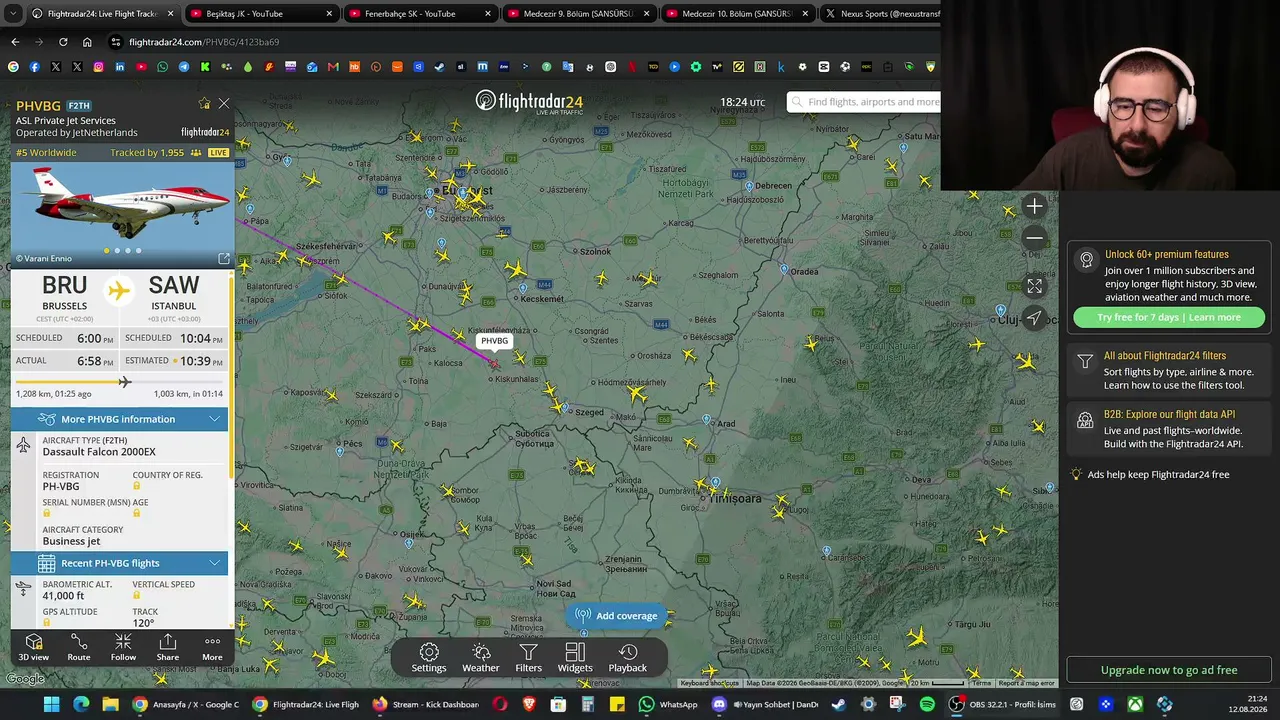1280x720 pixels.
Task: Click the LIVE badge in flight panel
Action: point(218,153)
